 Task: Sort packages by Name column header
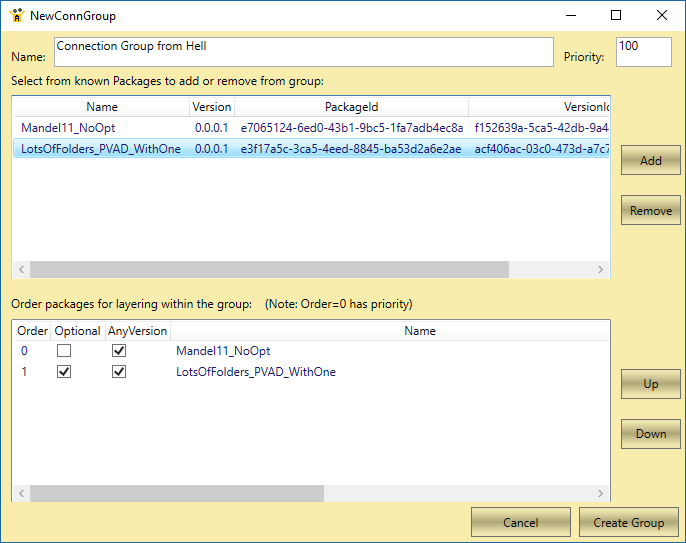pyautogui.click(x=102, y=107)
